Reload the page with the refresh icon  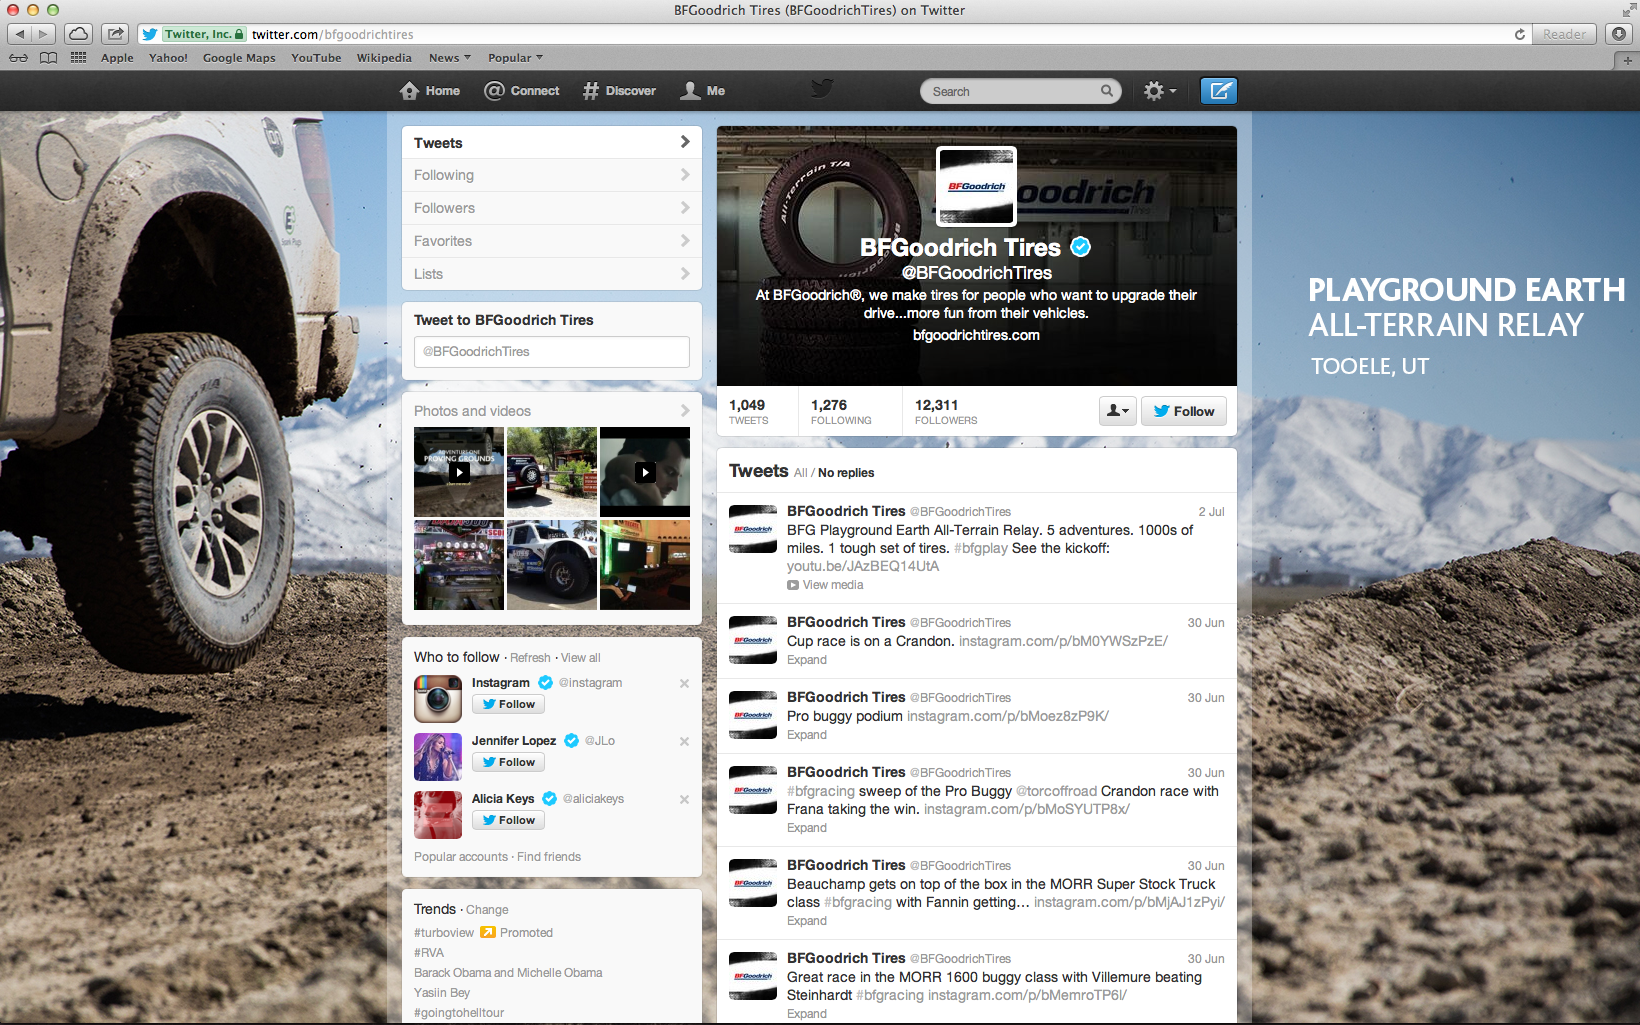tap(1520, 34)
